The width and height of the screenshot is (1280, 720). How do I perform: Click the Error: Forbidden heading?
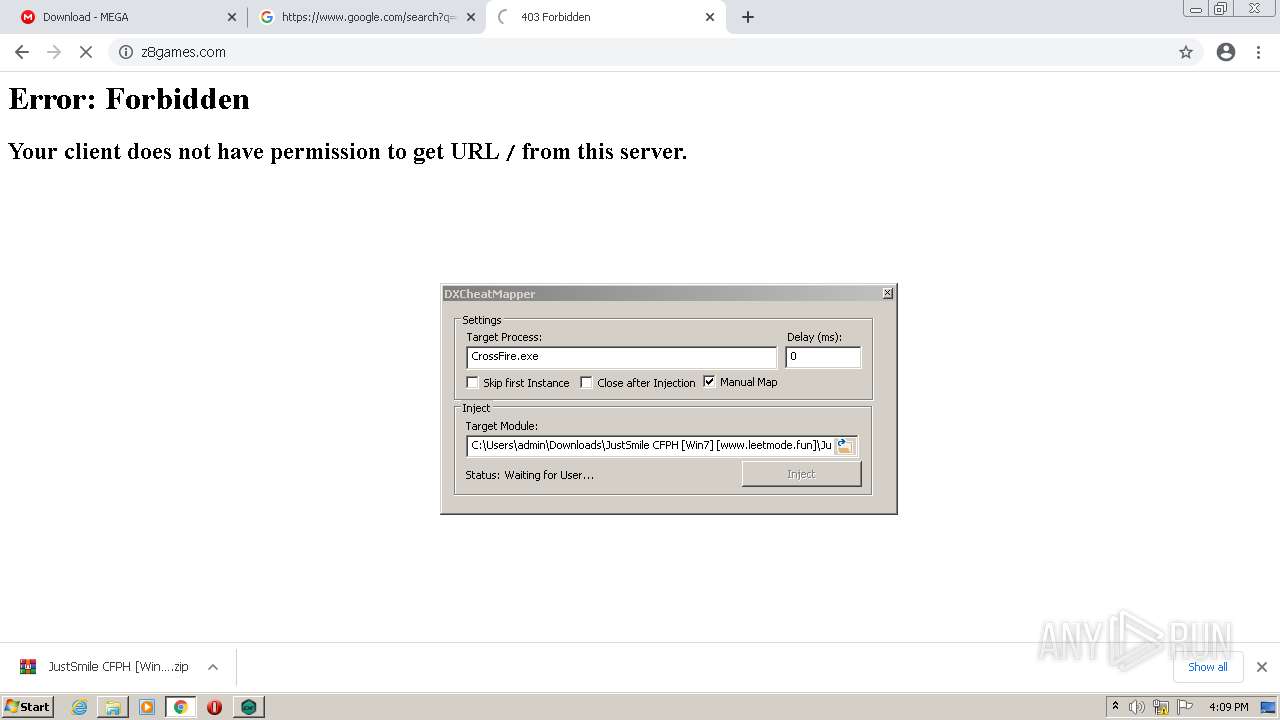click(129, 99)
